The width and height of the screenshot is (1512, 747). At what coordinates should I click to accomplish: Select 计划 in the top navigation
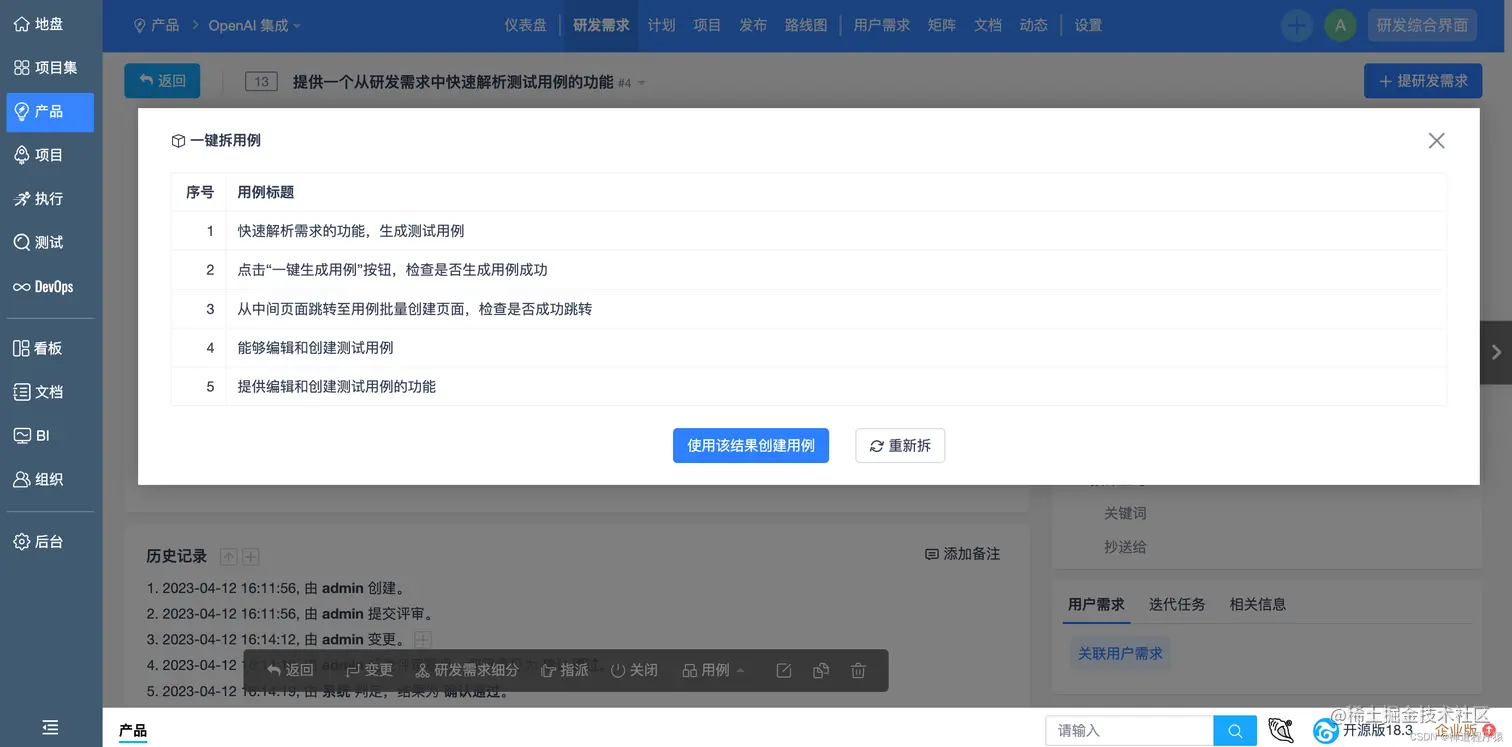(x=661, y=25)
